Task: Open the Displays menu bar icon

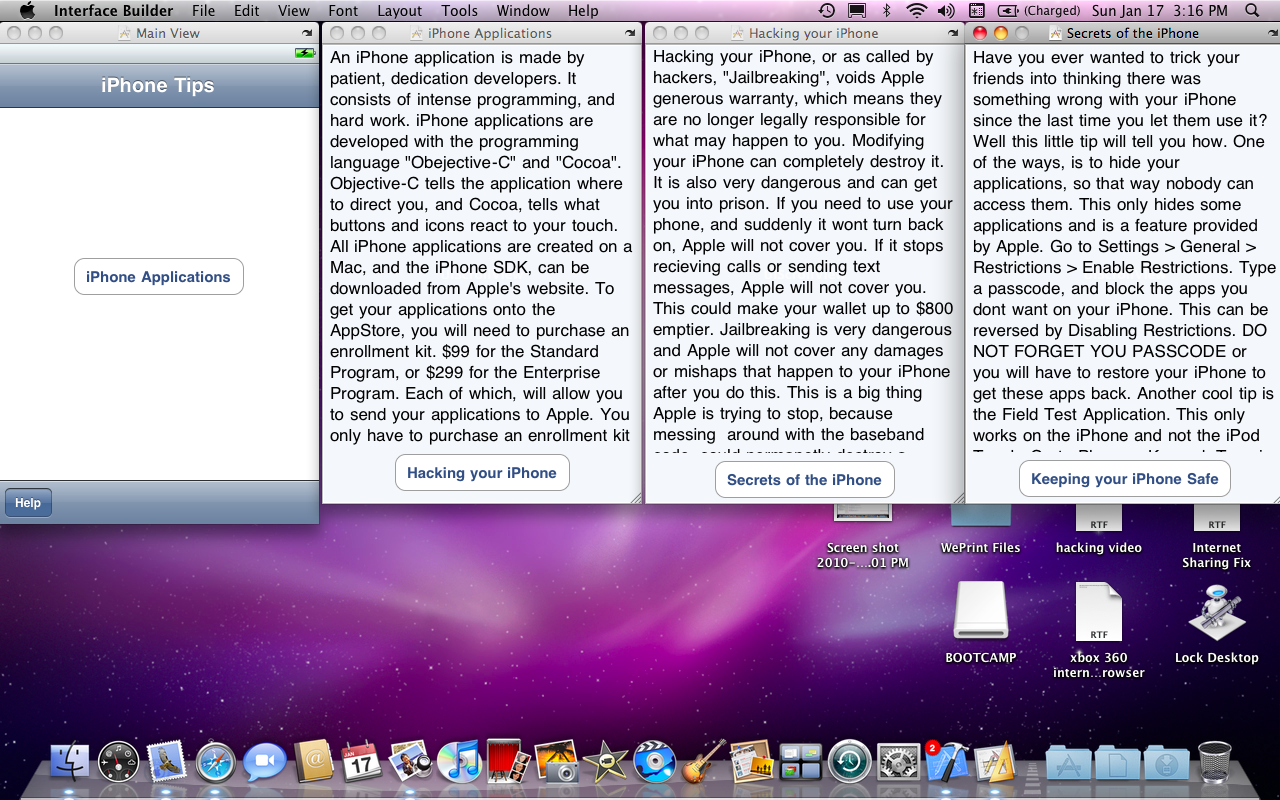Action: pyautogui.click(x=856, y=11)
